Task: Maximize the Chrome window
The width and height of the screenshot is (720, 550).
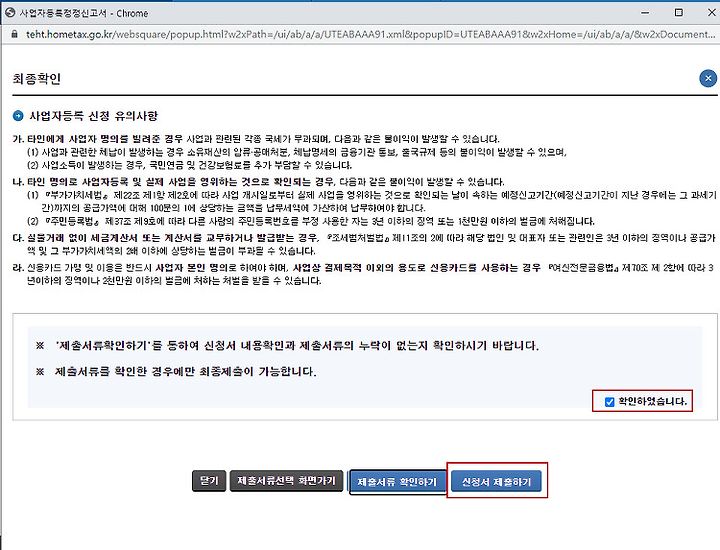Action: coord(679,12)
